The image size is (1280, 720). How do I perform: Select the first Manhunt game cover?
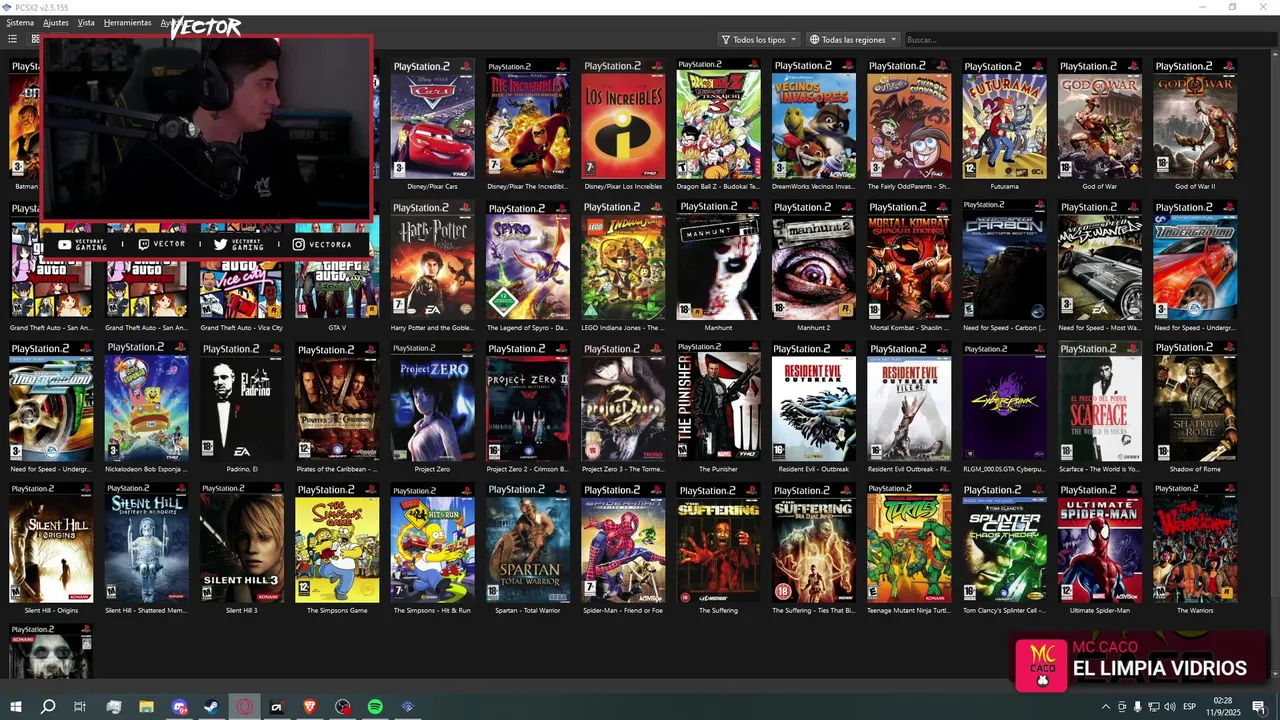click(x=718, y=260)
